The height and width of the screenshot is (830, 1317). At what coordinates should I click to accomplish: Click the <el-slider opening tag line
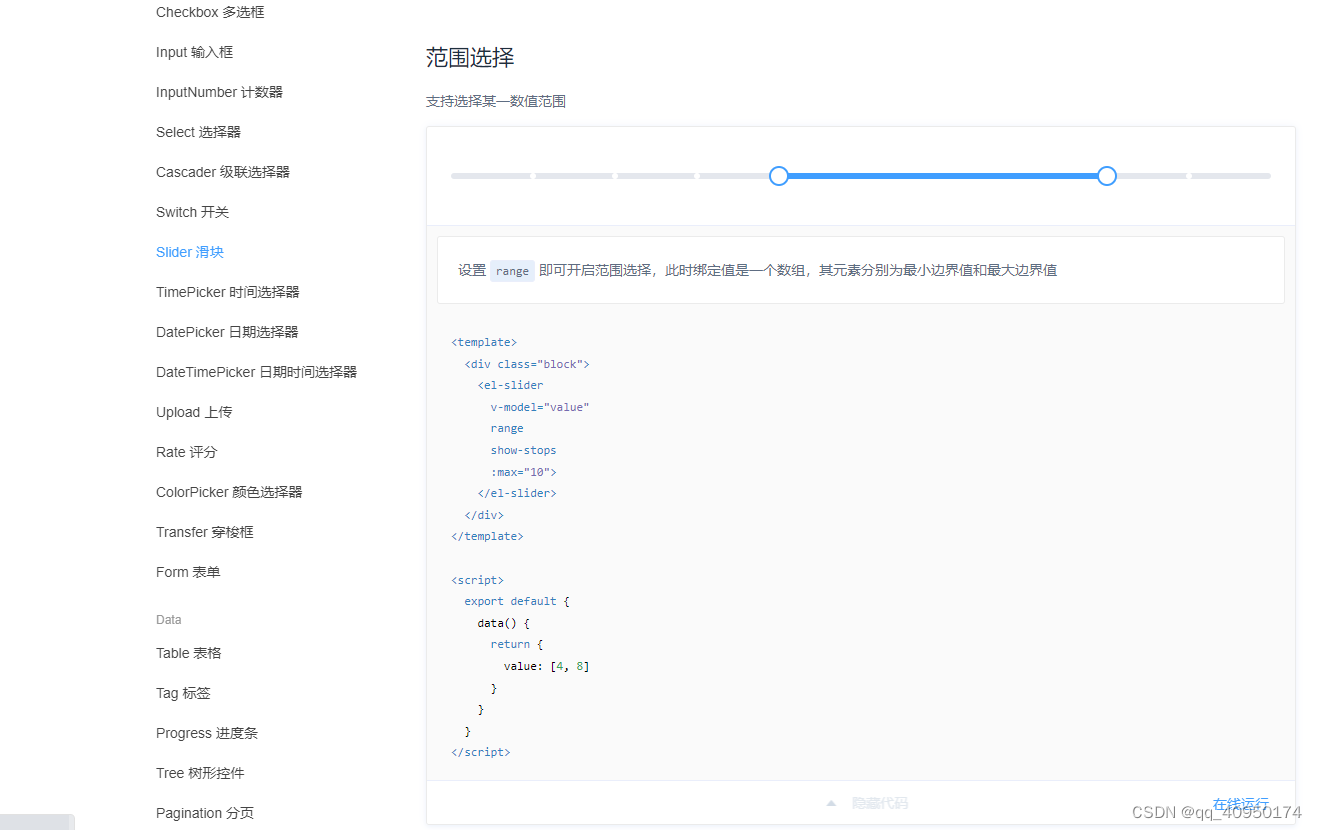[511, 385]
